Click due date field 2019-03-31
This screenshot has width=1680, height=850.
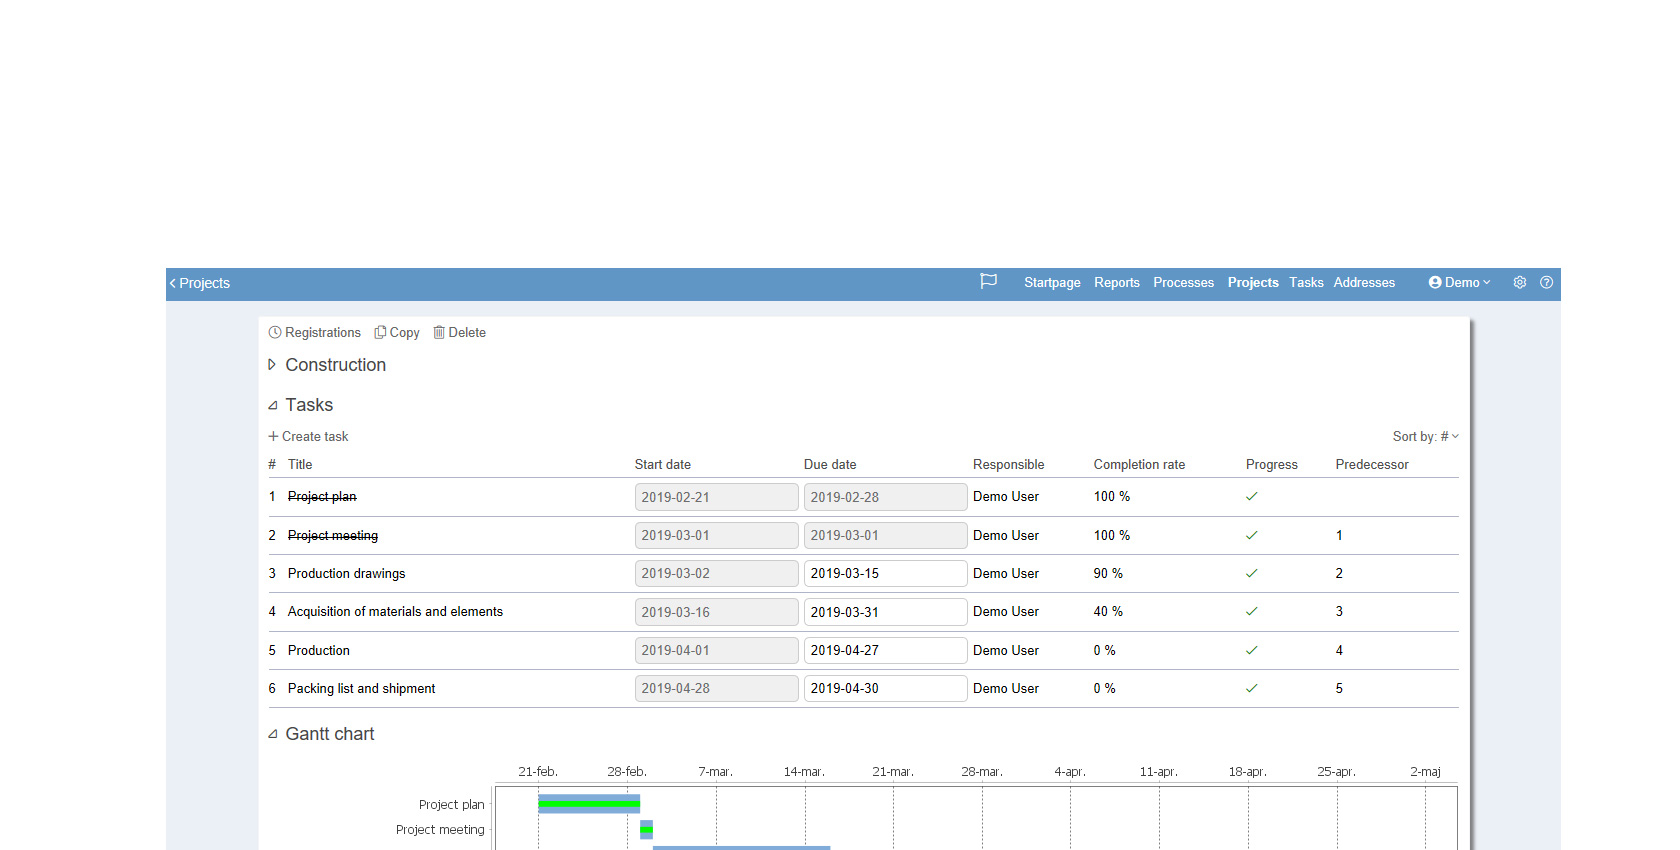pyautogui.click(x=885, y=612)
